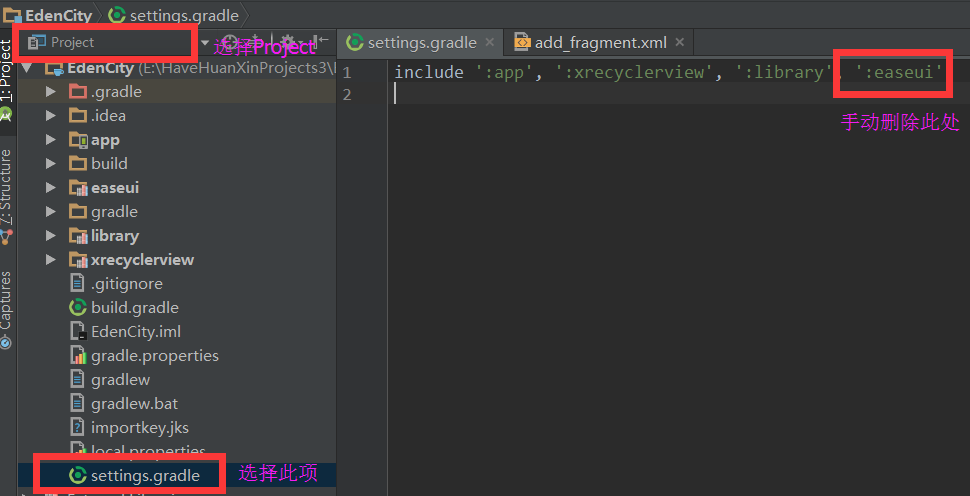
Task: Click the ':app' string in editor
Action: [x=504, y=72]
